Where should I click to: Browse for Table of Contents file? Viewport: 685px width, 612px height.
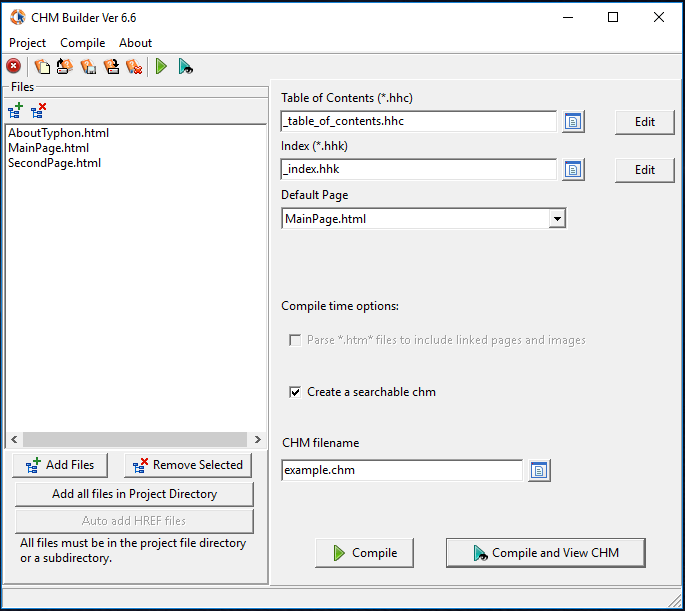[573, 121]
